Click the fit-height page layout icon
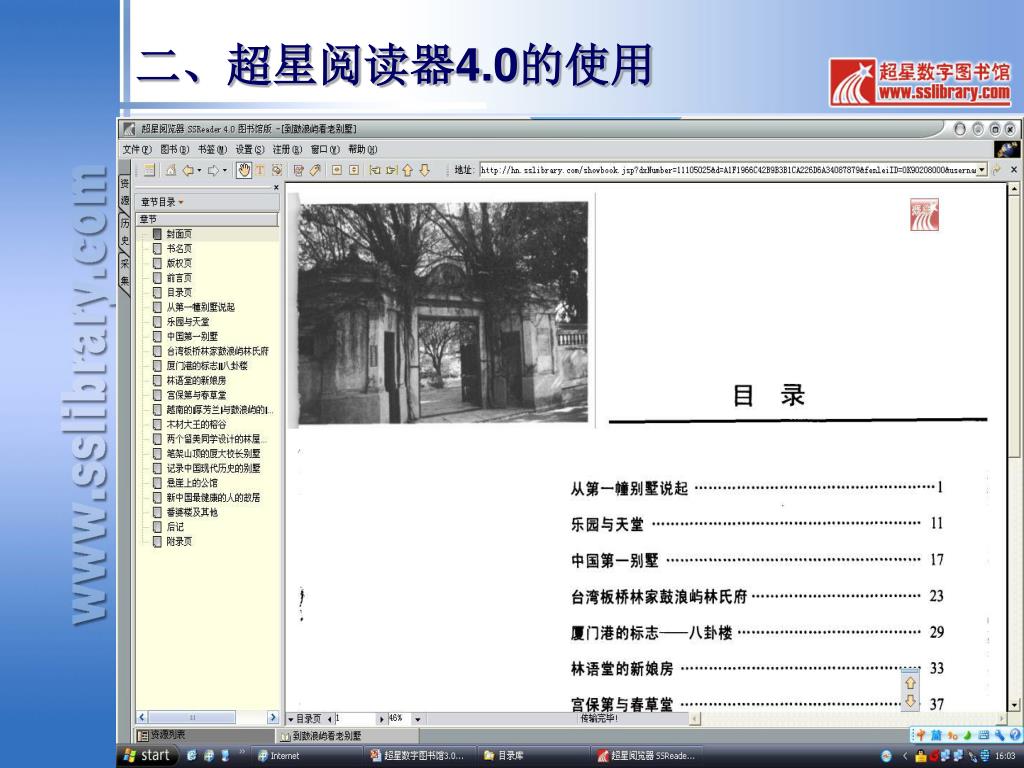The width and height of the screenshot is (1024, 768). 354,170
